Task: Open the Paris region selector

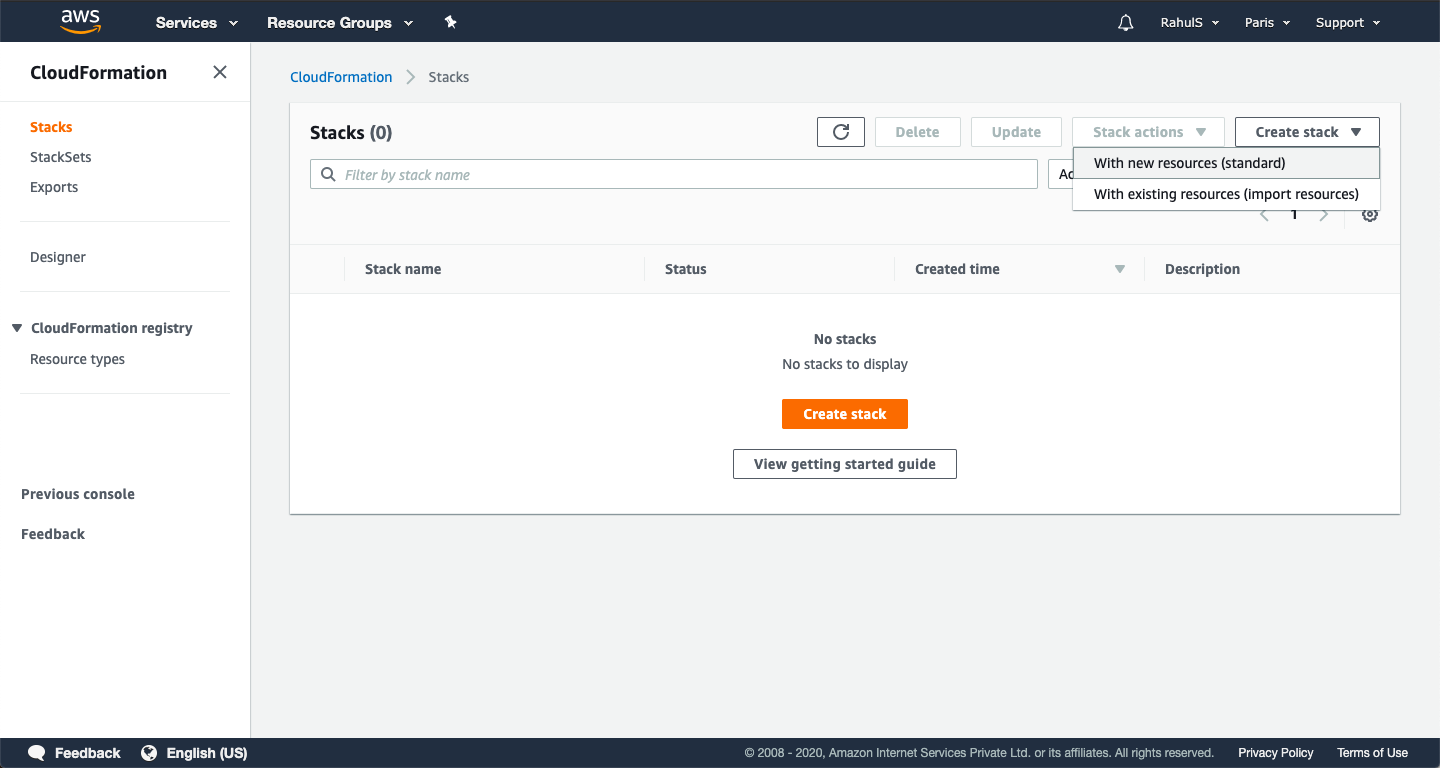Action: pos(1267,23)
